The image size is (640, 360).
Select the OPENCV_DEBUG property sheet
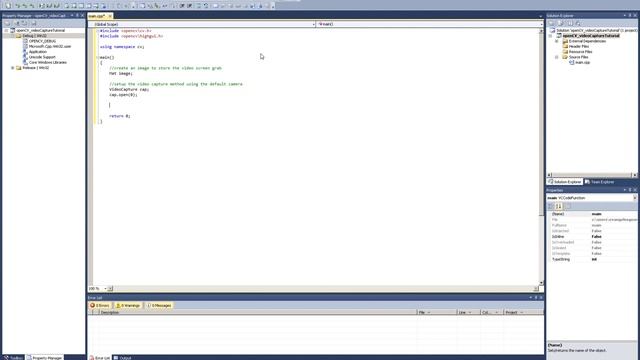(42, 41)
